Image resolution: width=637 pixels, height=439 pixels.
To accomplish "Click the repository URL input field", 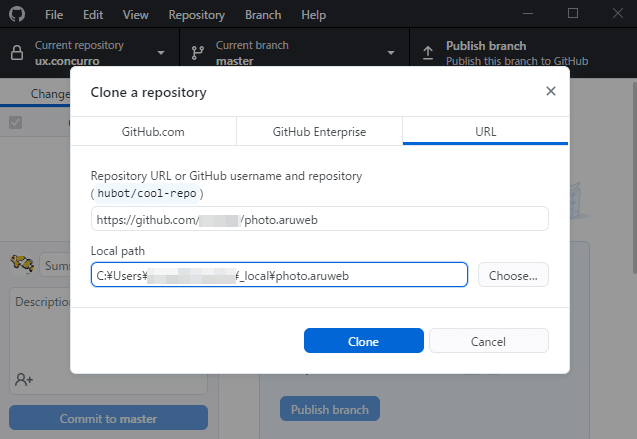I will pyautogui.click(x=320, y=219).
